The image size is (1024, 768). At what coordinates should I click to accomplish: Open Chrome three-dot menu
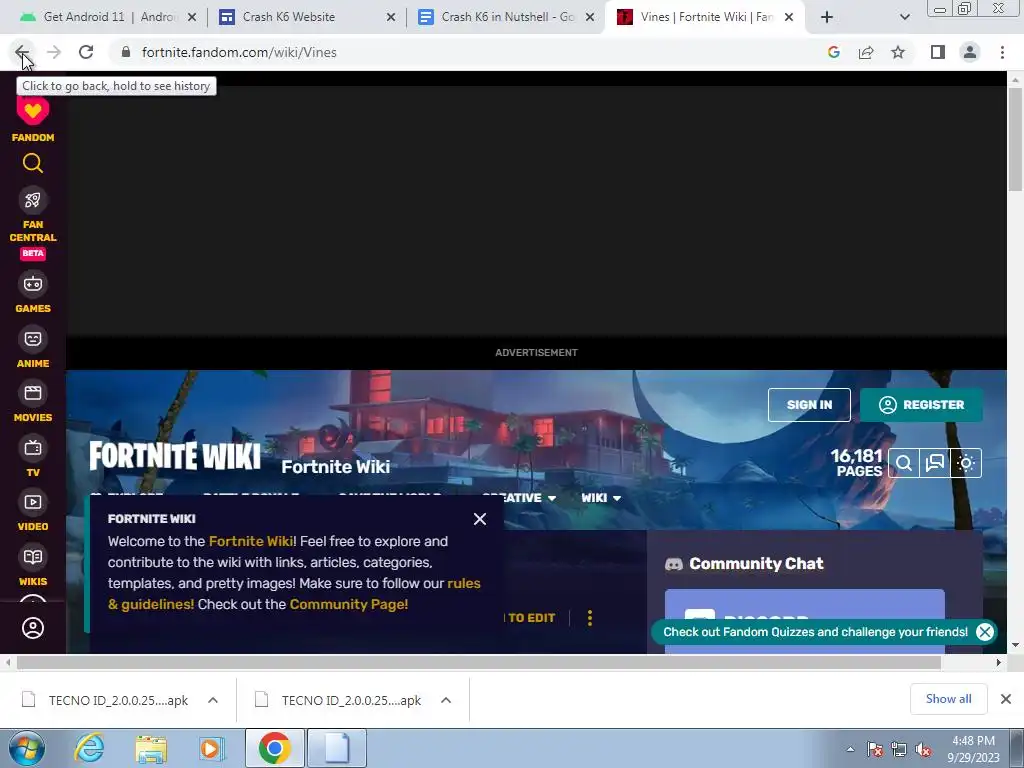1002,52
